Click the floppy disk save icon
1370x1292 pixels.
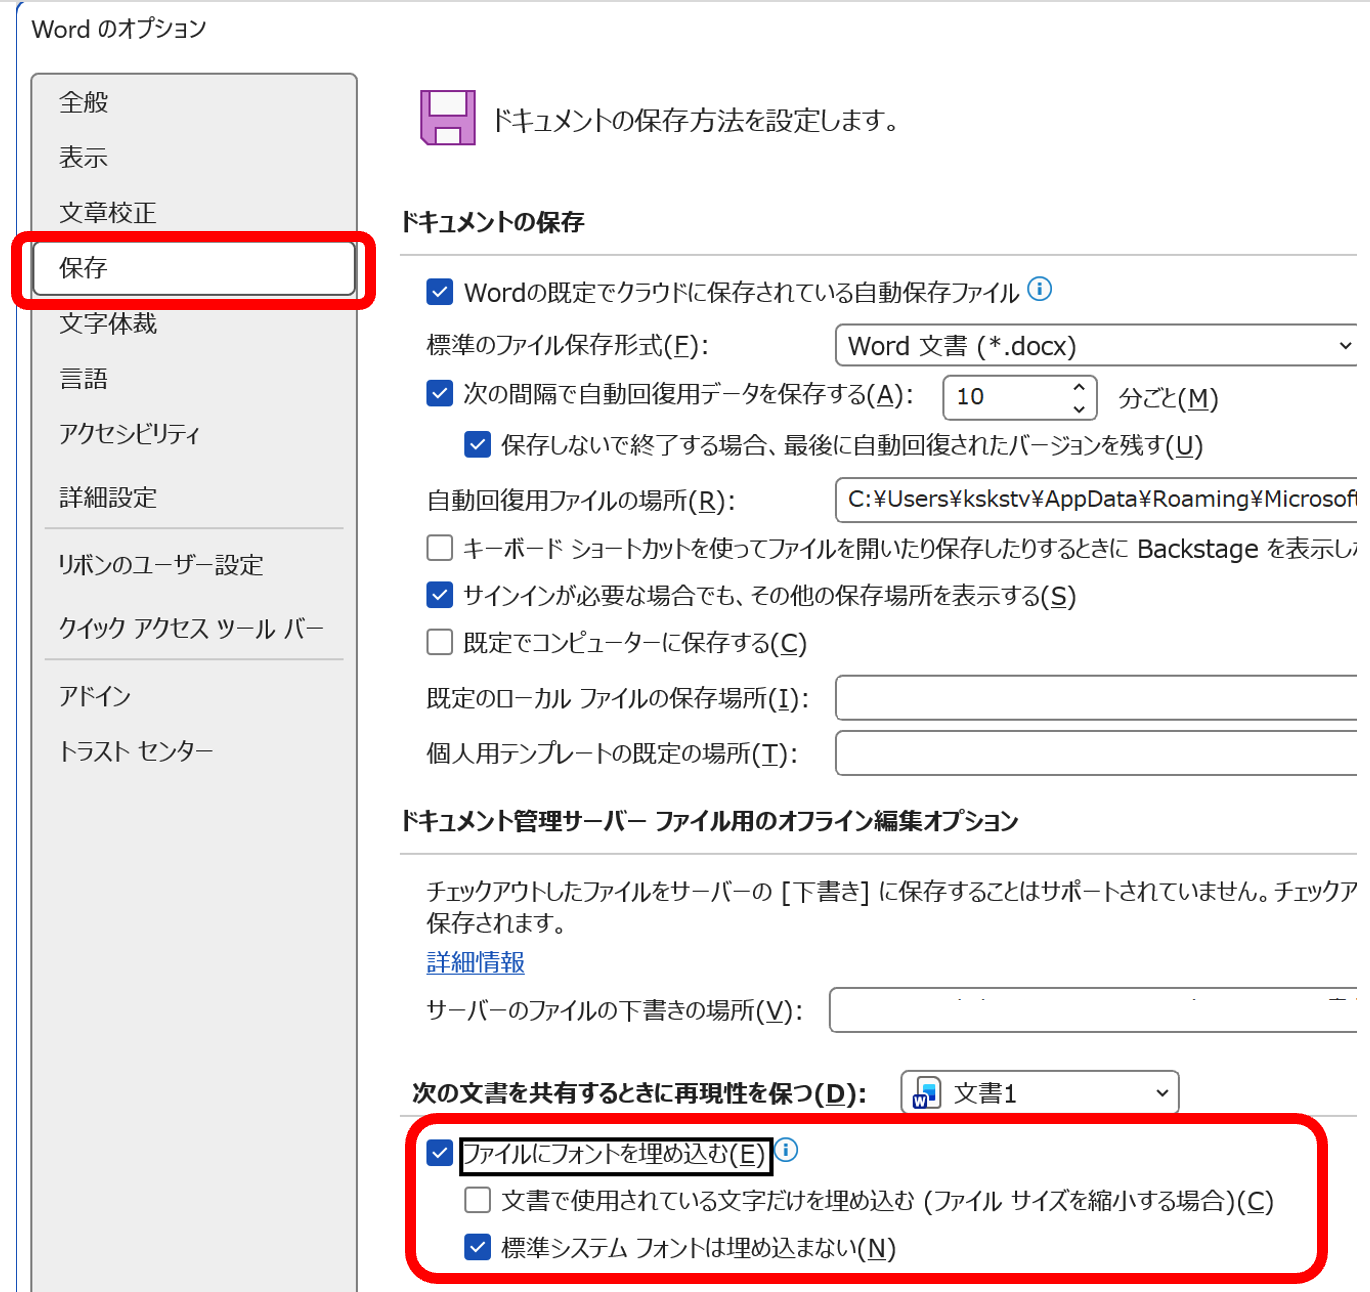[x=448, y=118]
